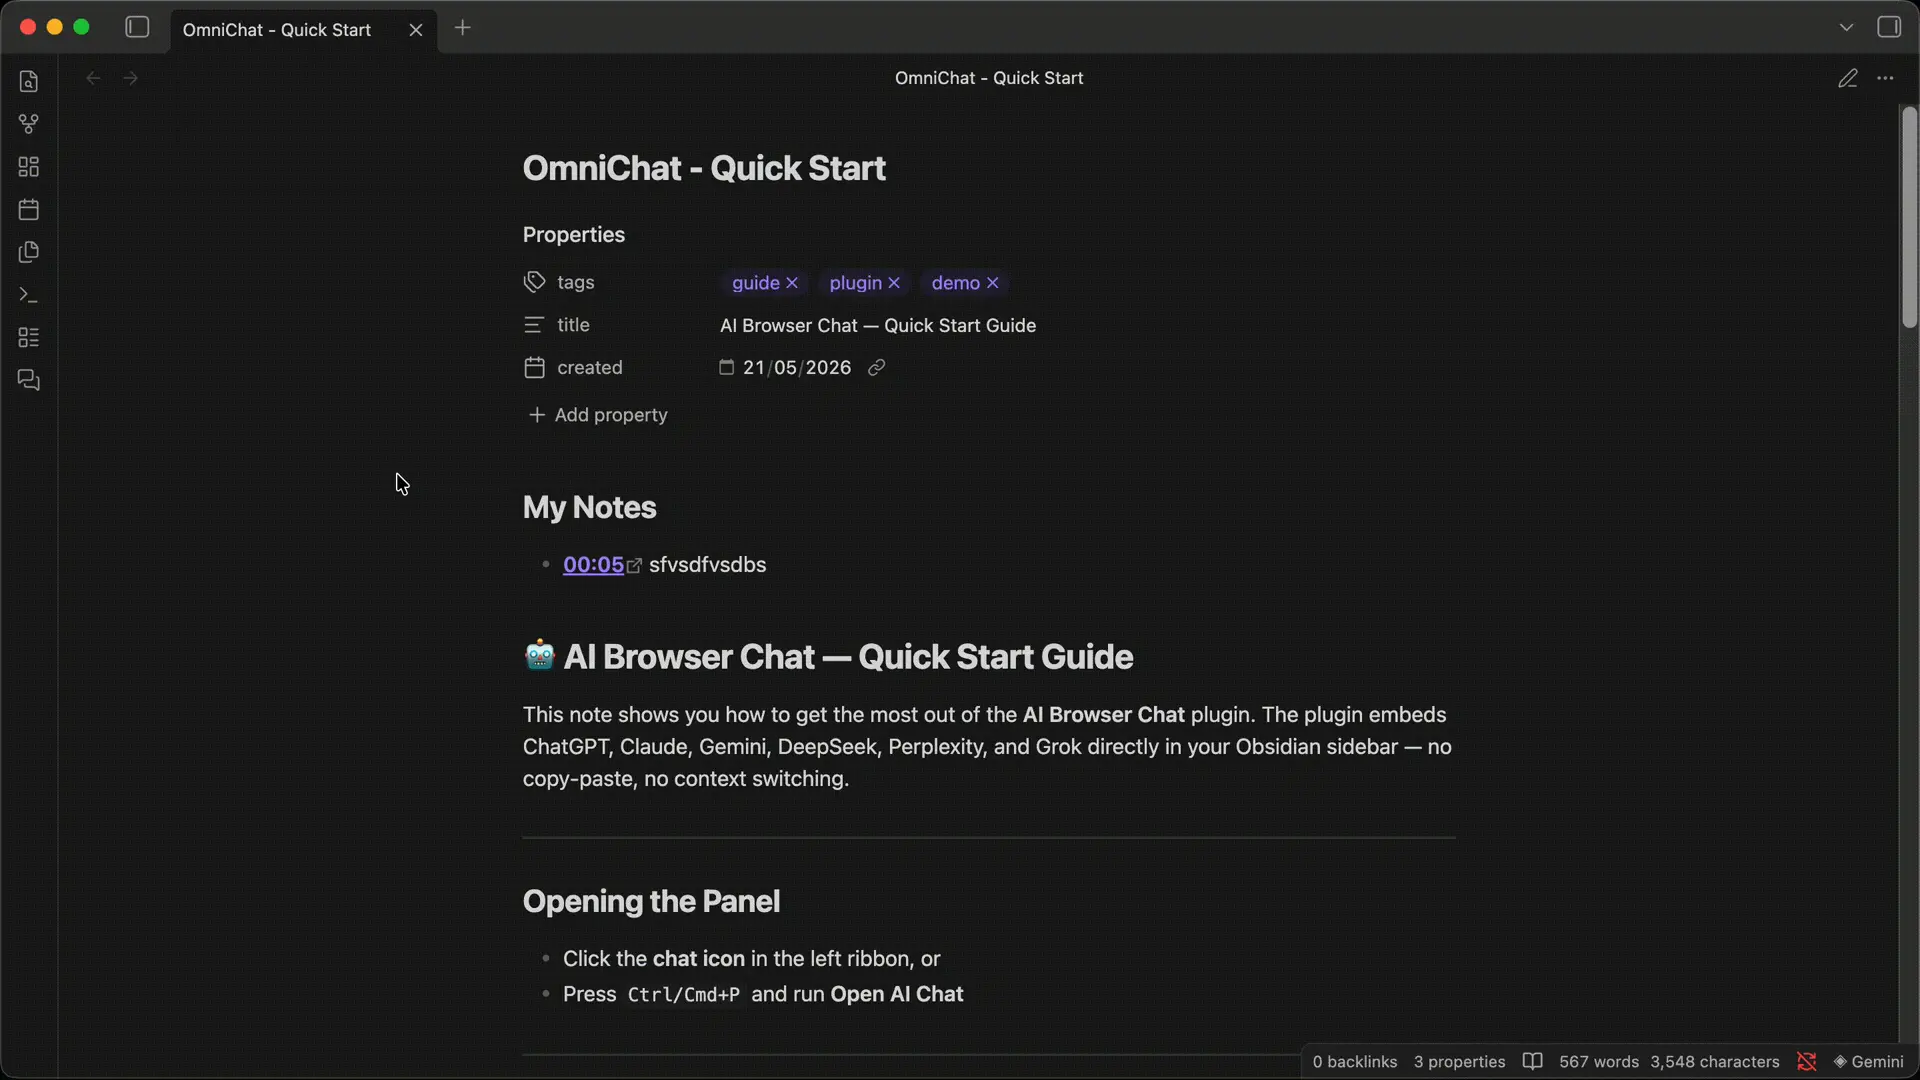Click the canvas grid ribbon icon
The image size is (1920, 1080).
[29, 167]
